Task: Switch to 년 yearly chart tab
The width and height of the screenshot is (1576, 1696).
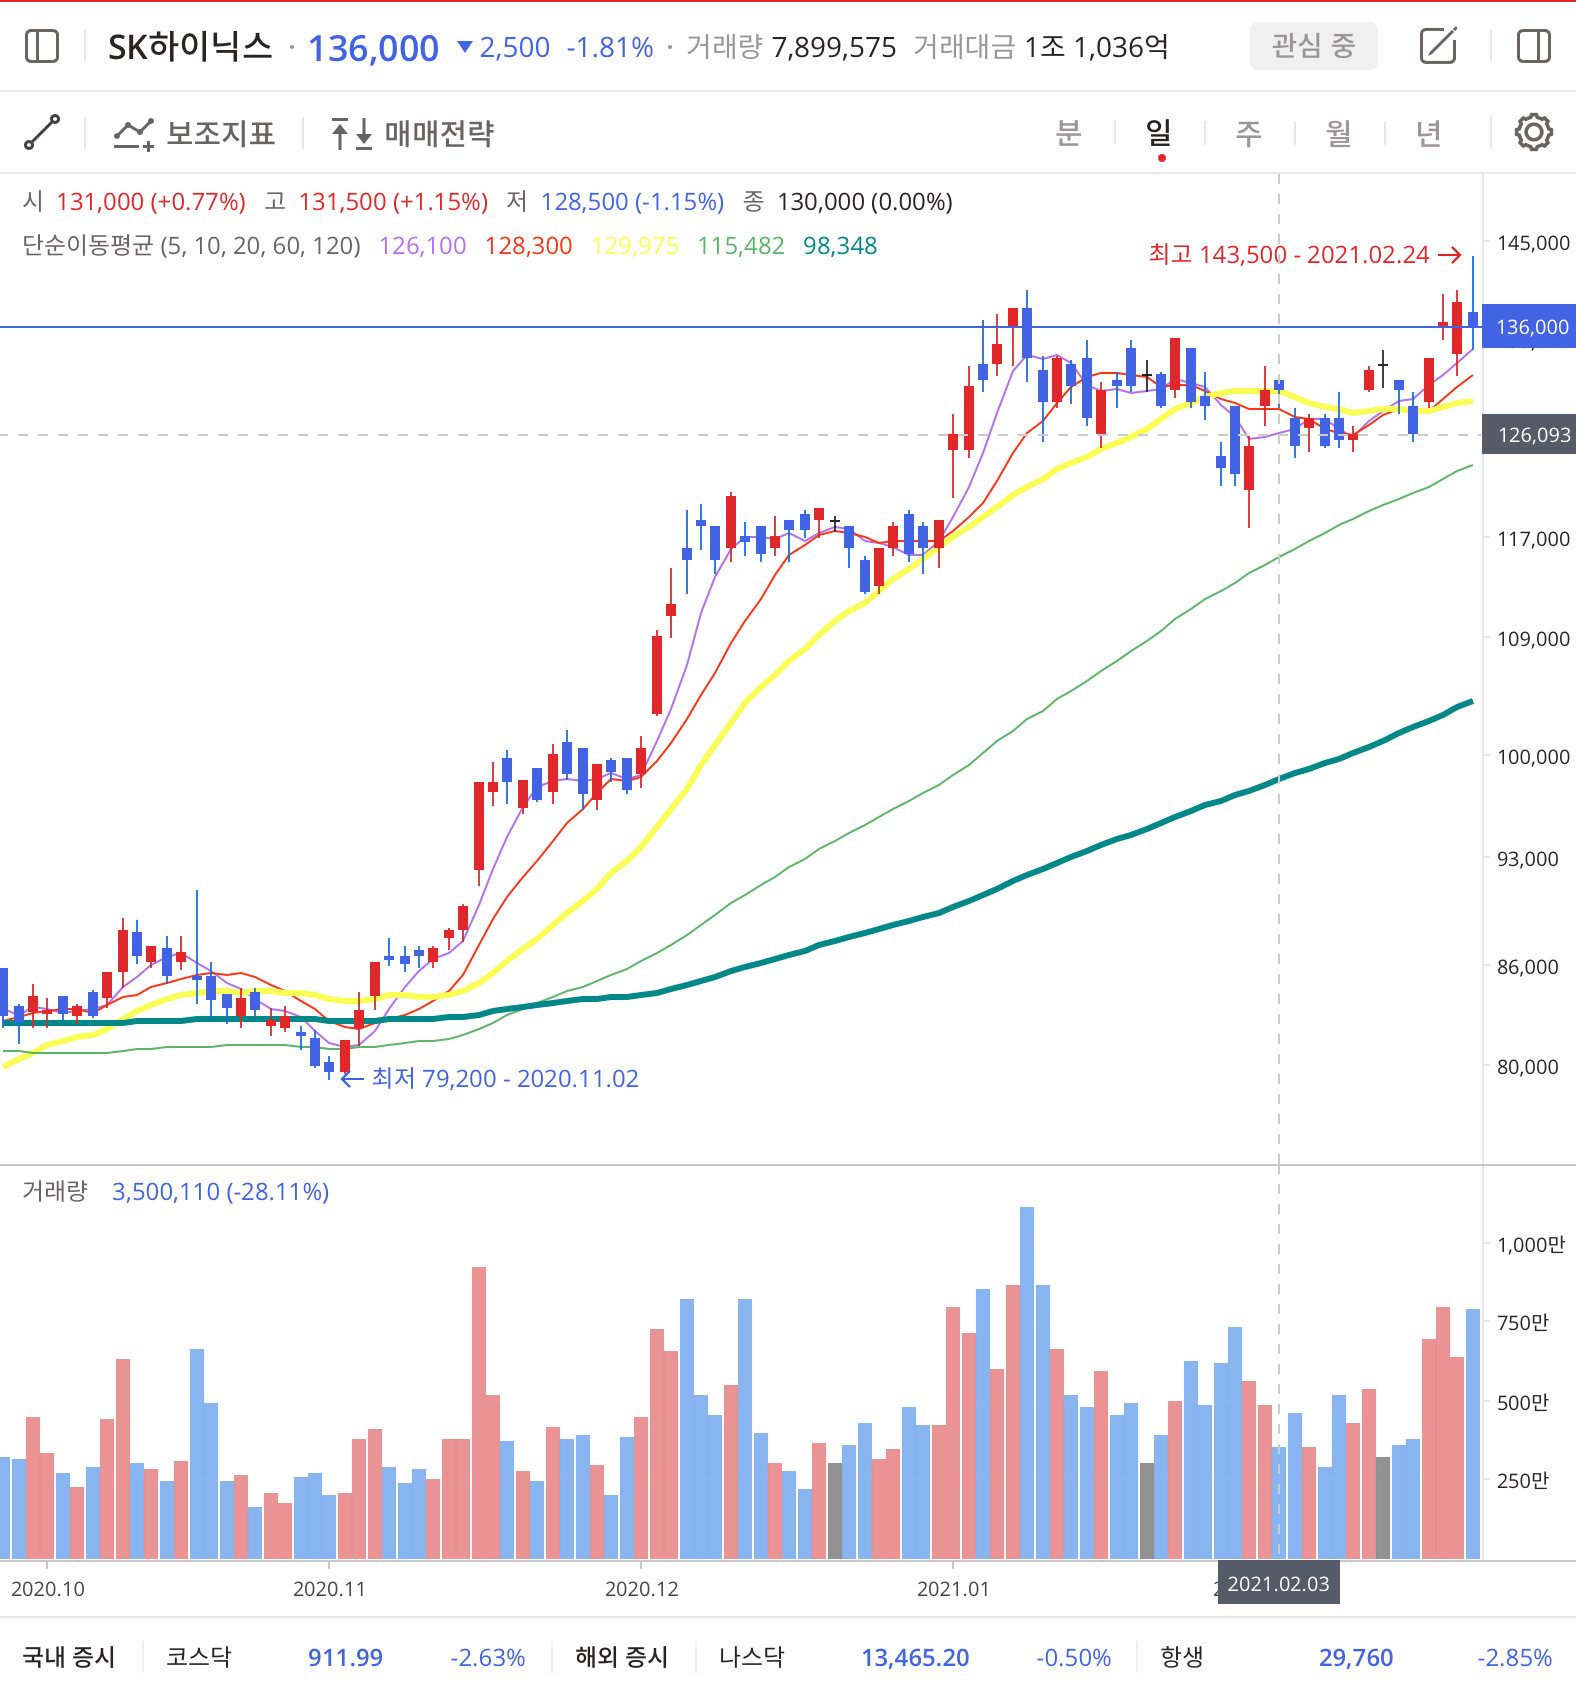Action: coord(1429,132)
